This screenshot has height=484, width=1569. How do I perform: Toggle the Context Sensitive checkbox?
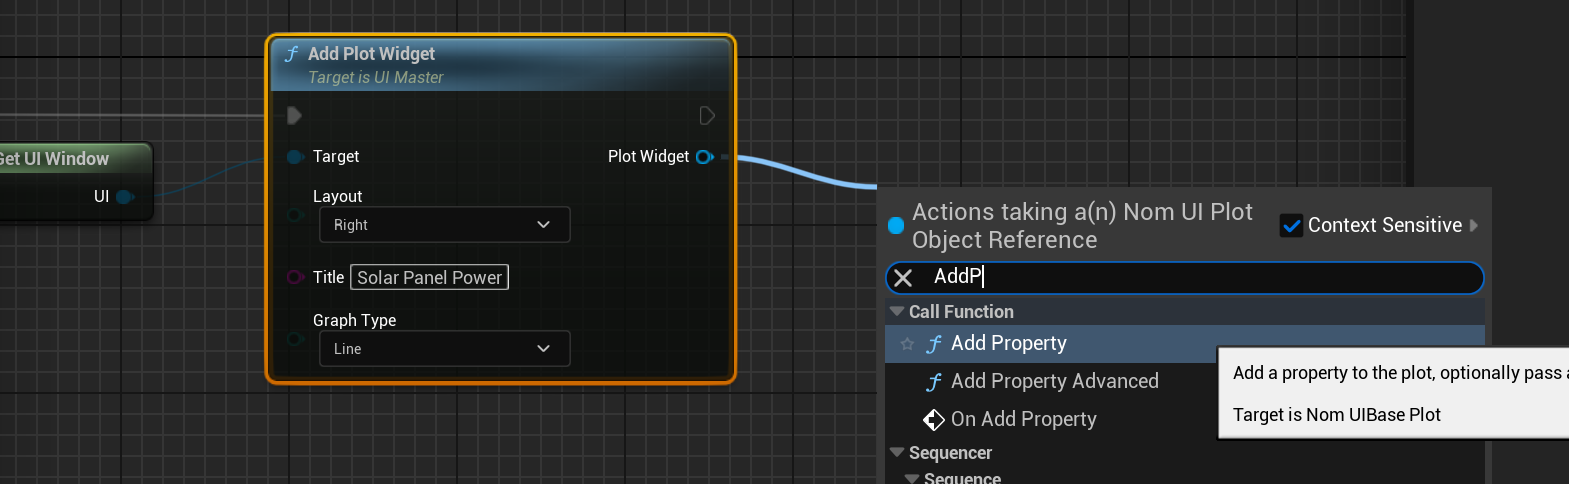pyautogui.click(x=1291, y=226)
